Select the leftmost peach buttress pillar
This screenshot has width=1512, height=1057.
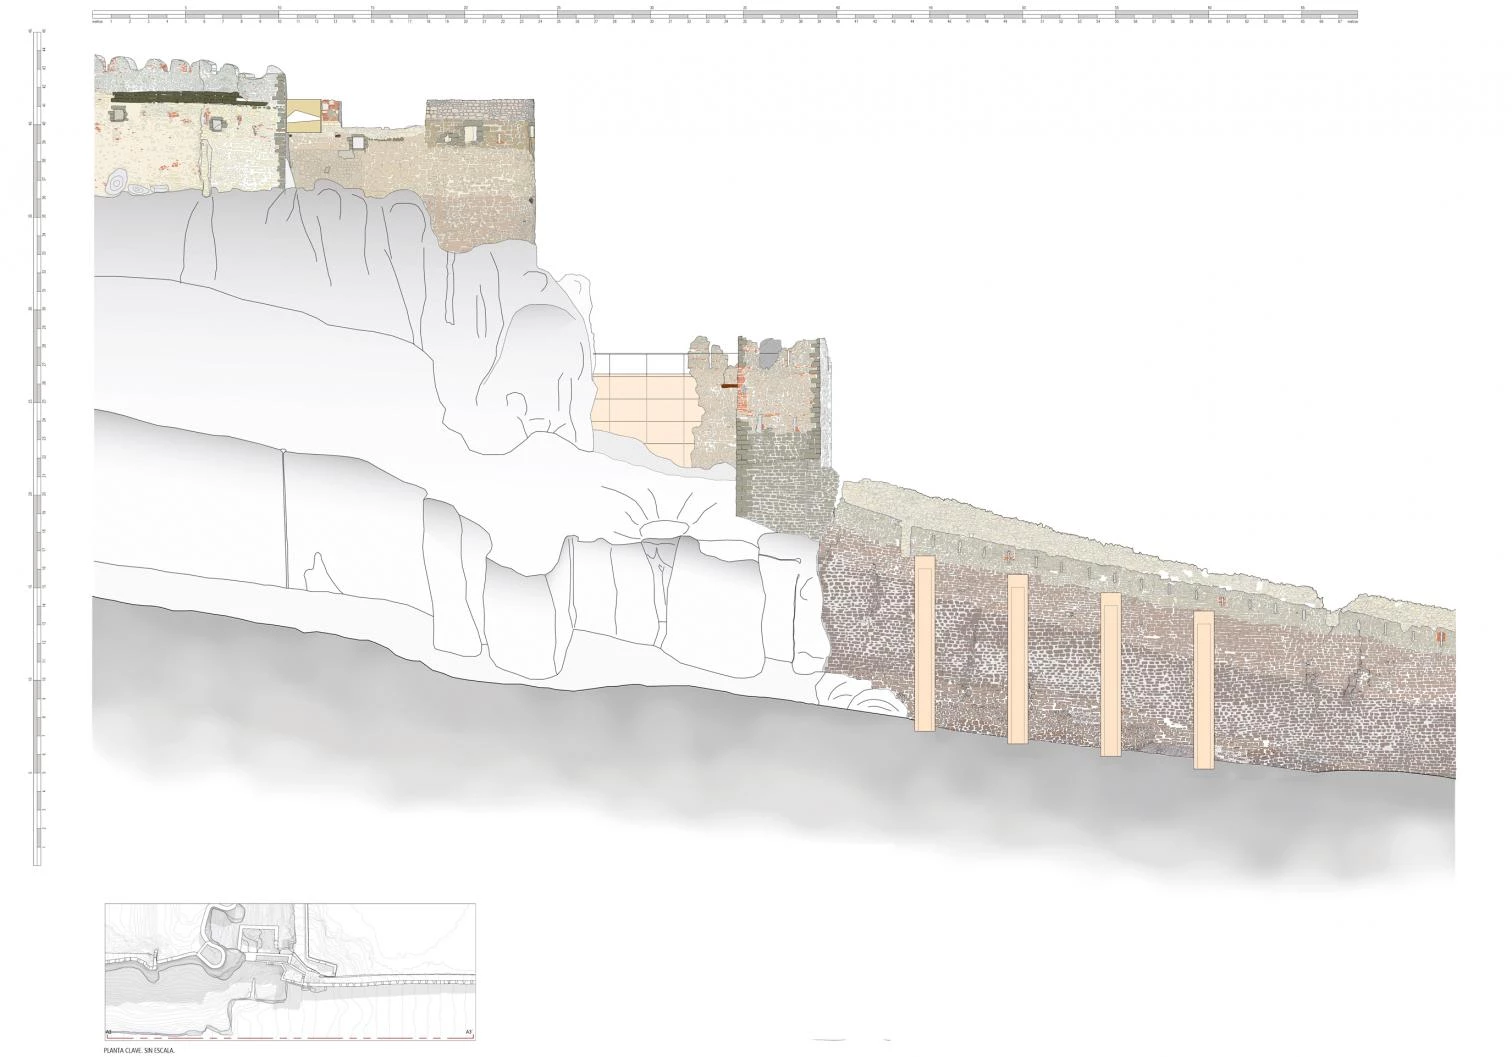pos(924,643)
